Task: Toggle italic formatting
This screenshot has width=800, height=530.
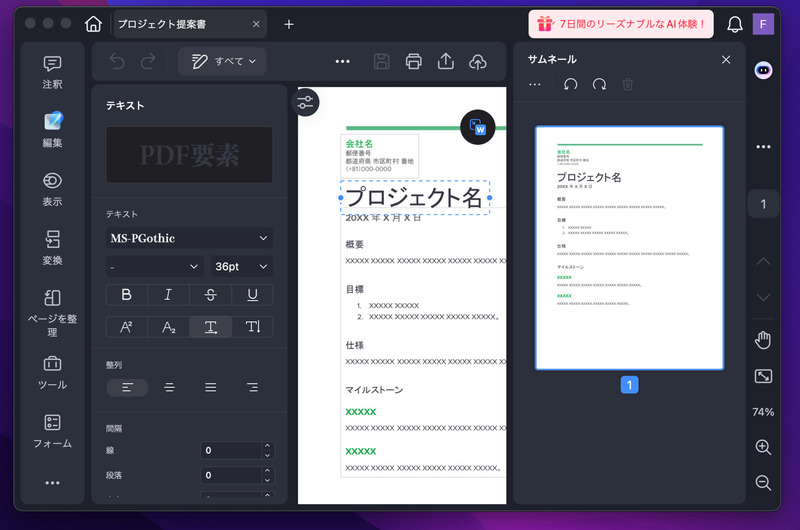Action: click(x=168, y=295)
